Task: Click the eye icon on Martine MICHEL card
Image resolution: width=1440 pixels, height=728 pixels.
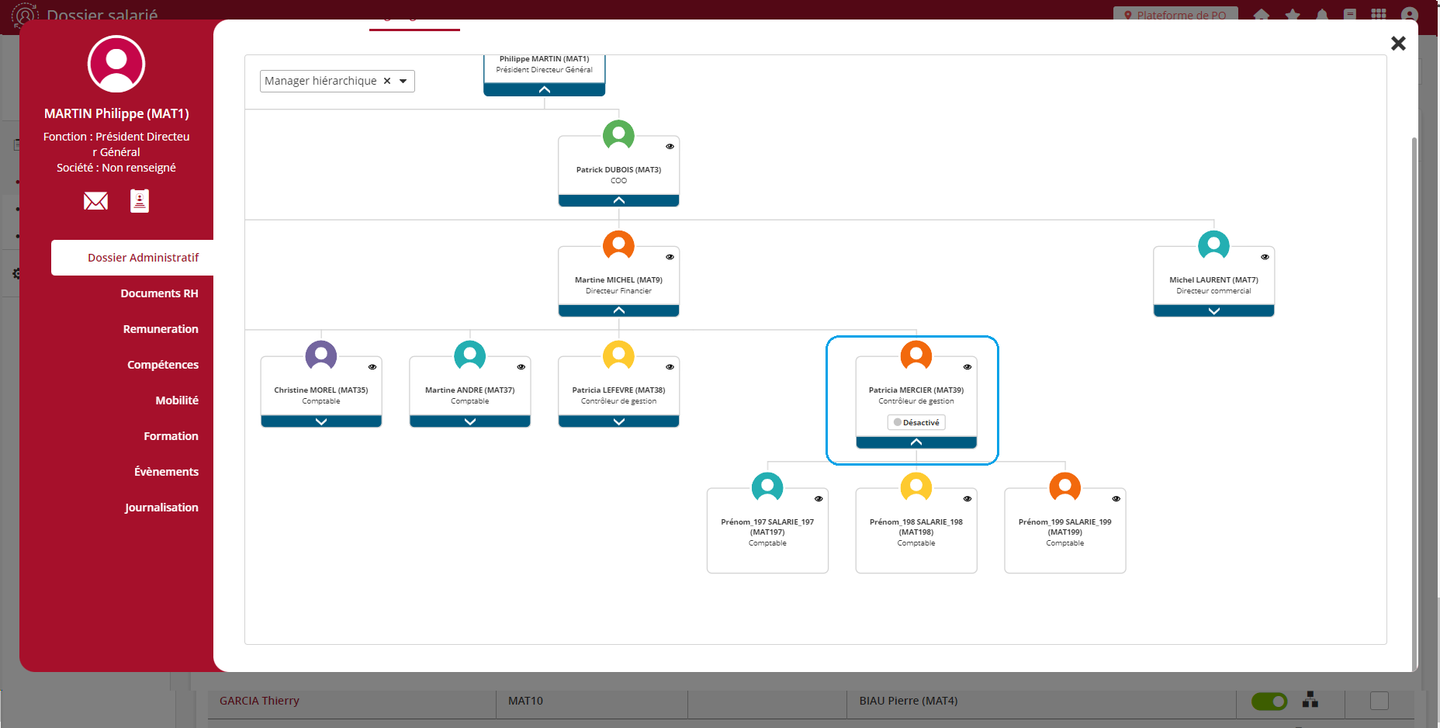Action: (670, 257)
